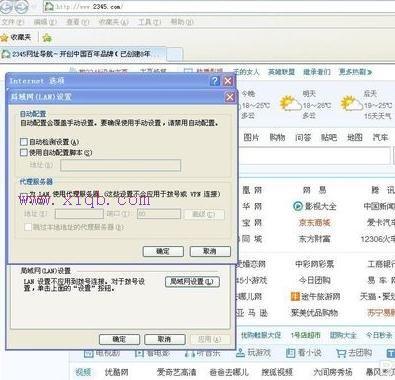Open the 爸爸去哪儿 link

coord(229,372)
